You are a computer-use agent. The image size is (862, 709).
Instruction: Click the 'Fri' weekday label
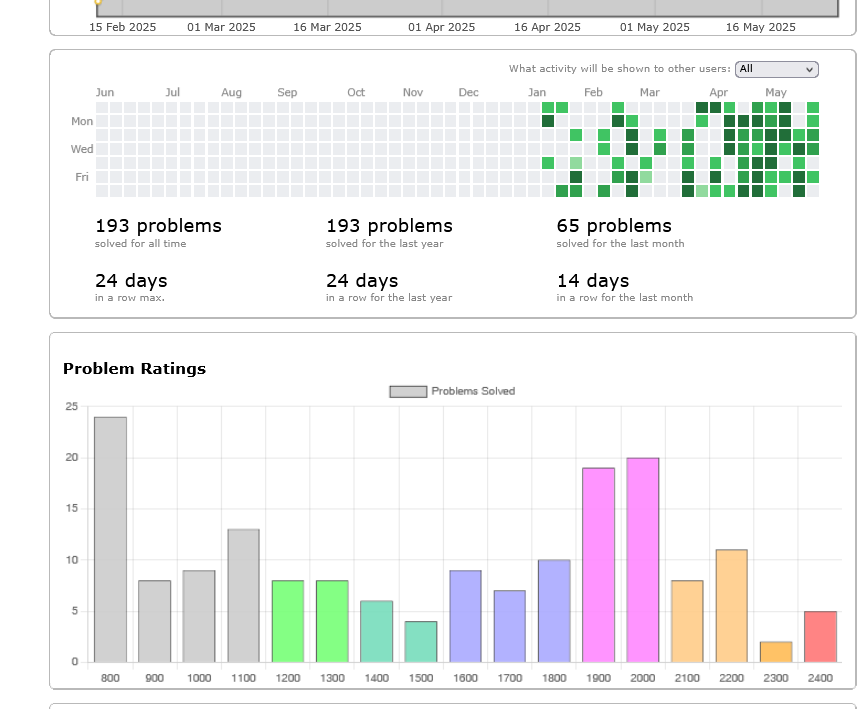point(82,177)
